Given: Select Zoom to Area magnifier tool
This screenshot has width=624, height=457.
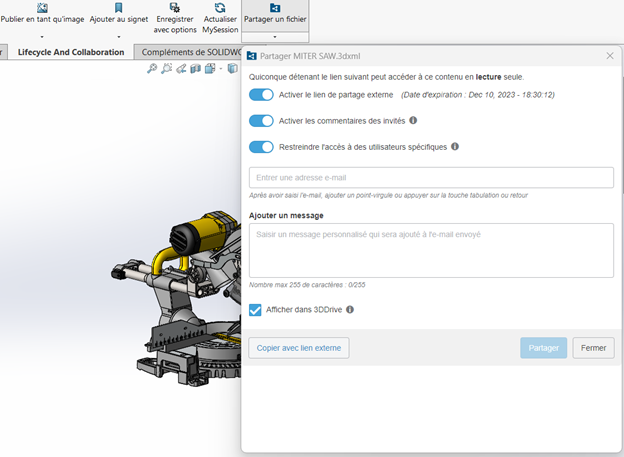Looking at the screenshot, I should (166, 68).
